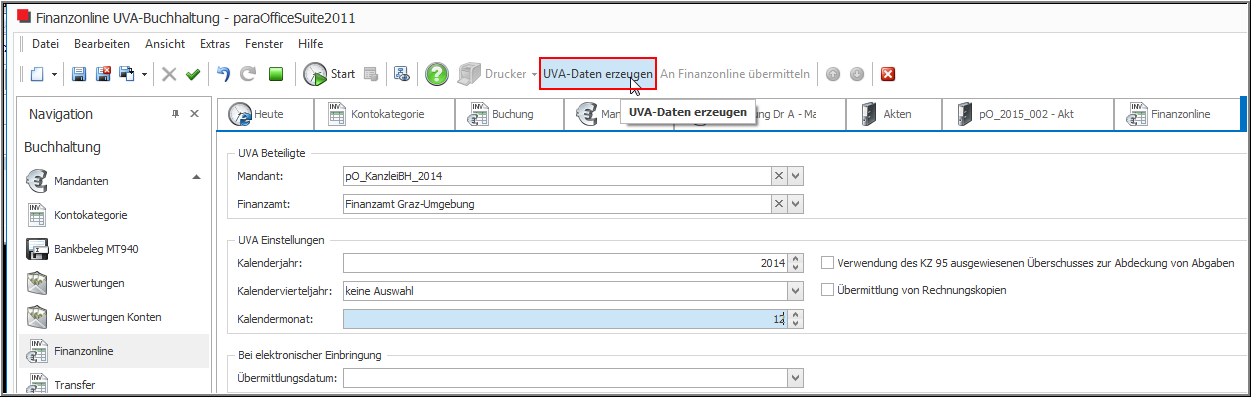This screenshot has width=1251, height=397.
Task: Open Bankbeleg MT940 in navigation
Action: [96, 249]
